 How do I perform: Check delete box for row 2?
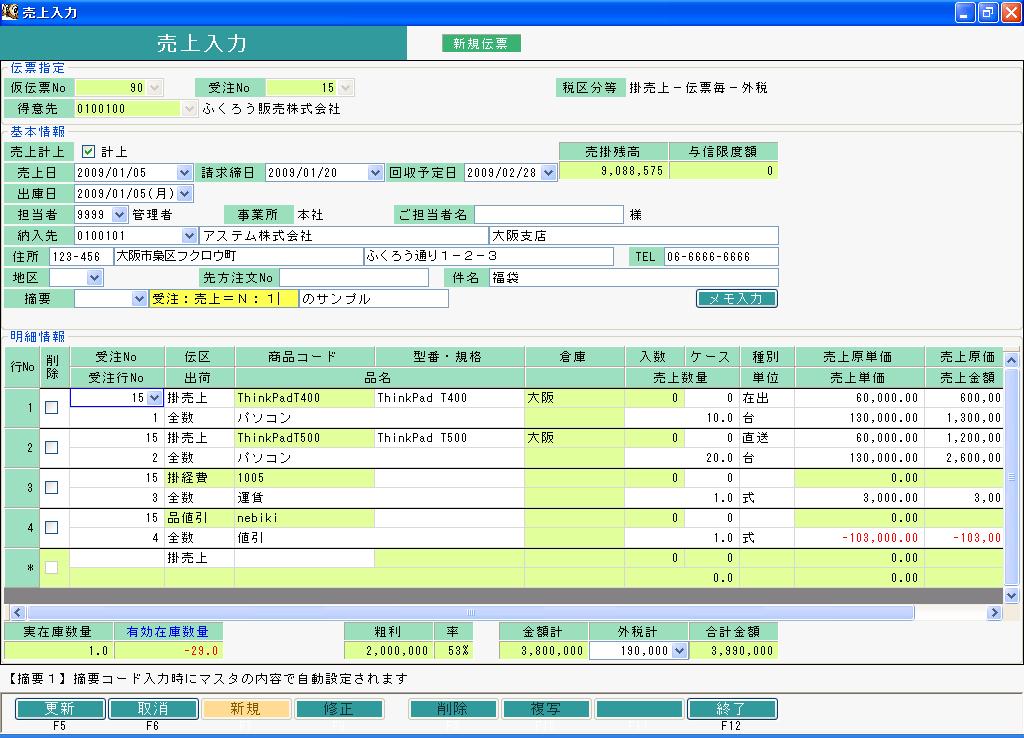[52, 447]
